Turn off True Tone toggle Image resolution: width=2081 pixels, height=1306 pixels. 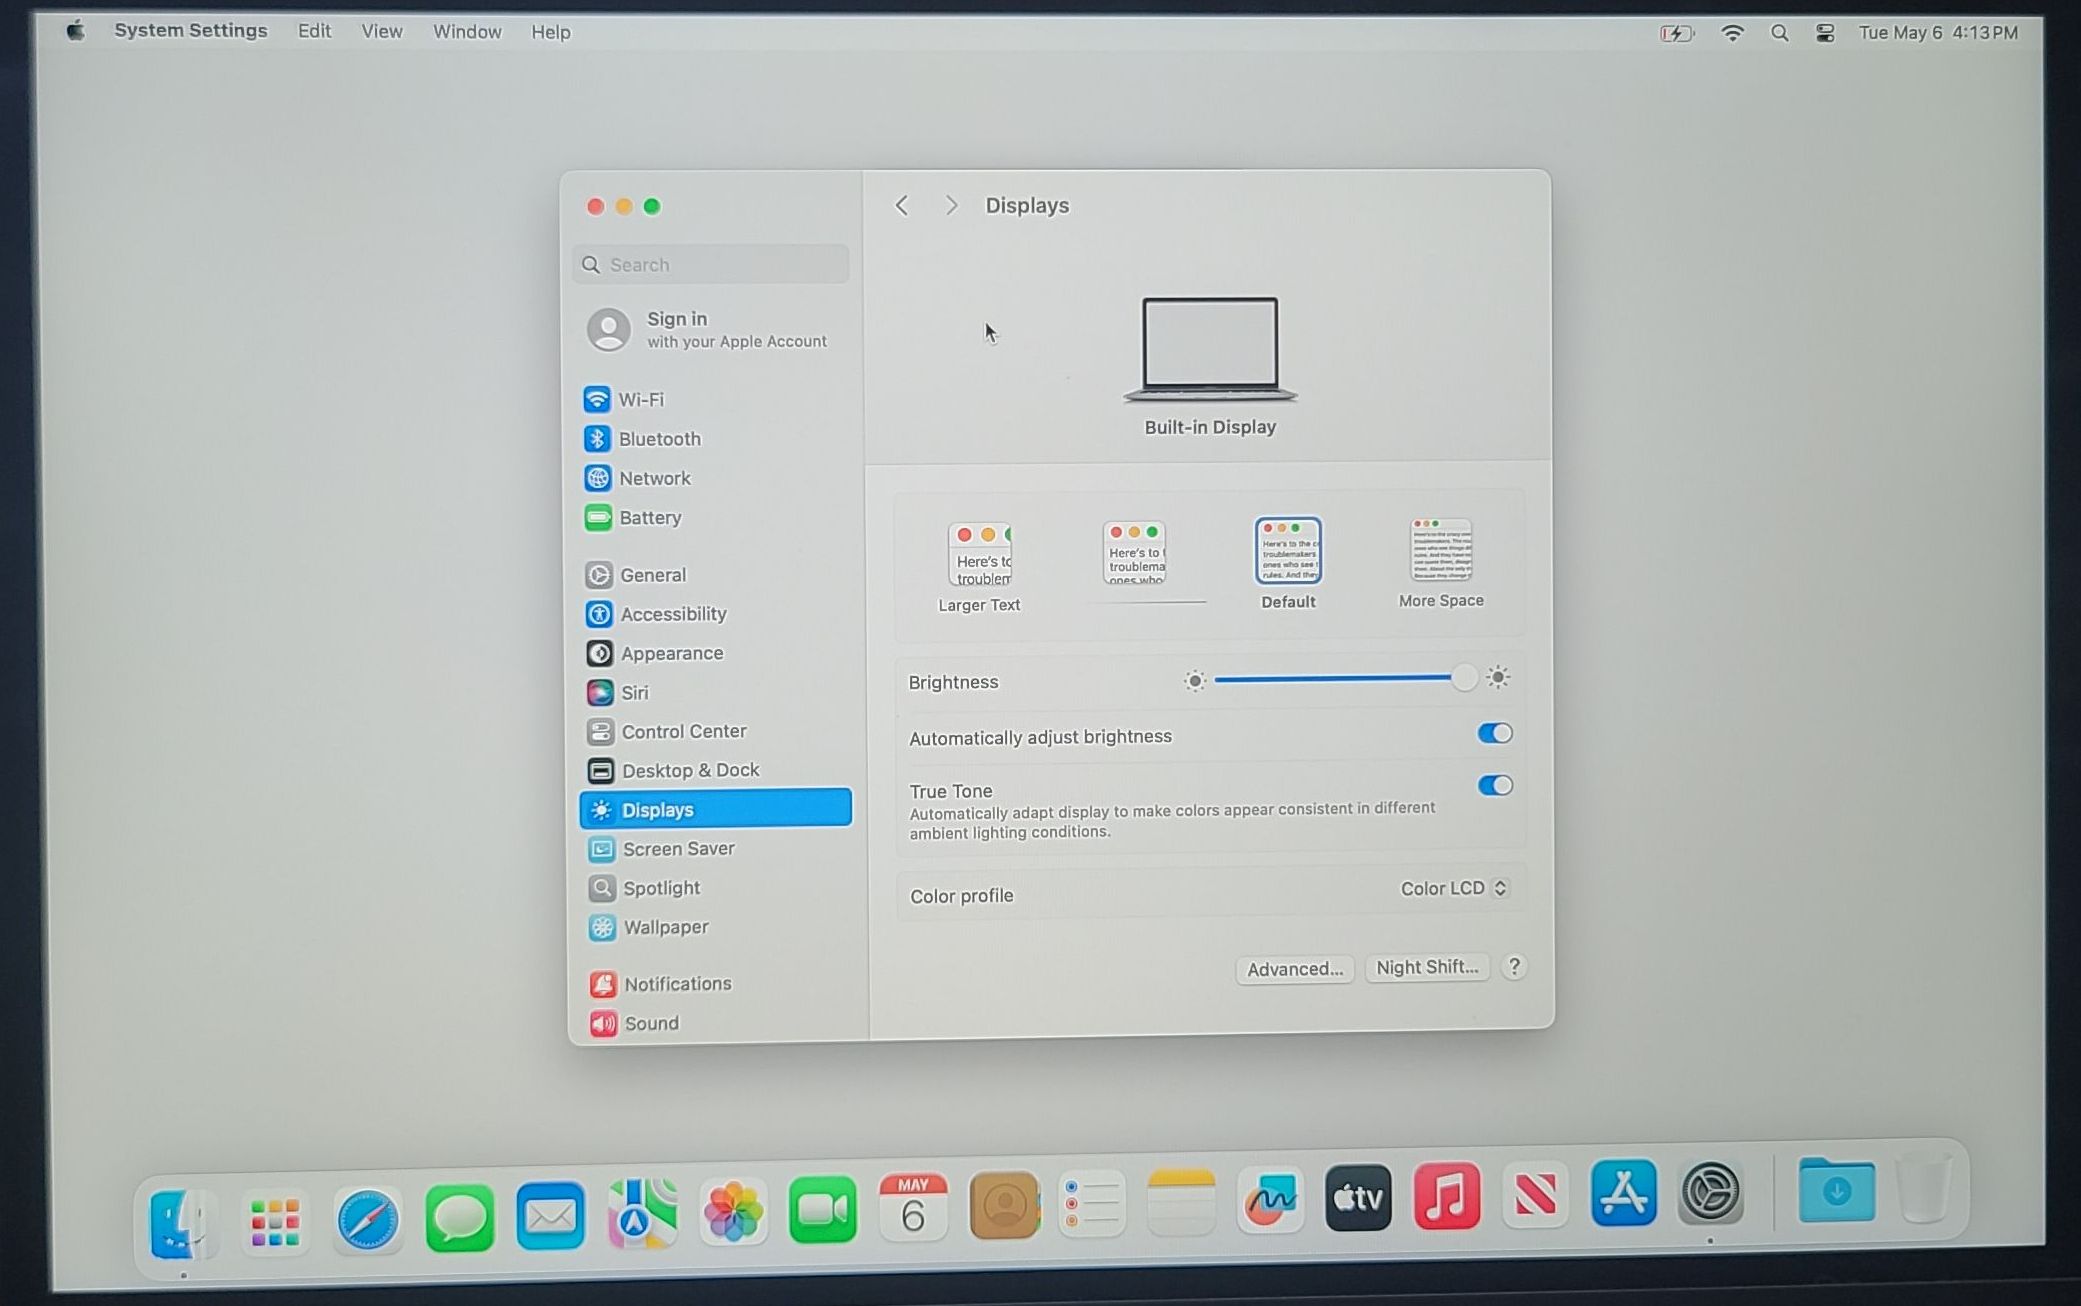pyautogui.click(x=1494, y=786)
